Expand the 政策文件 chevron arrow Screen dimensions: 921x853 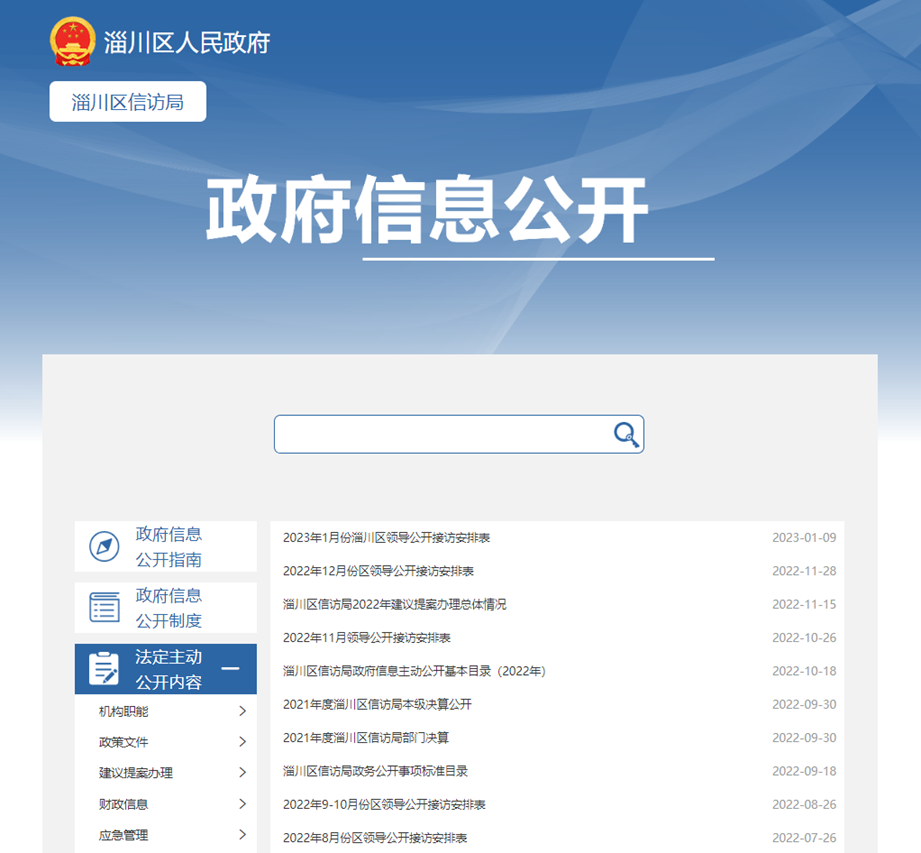coord(242,742)
